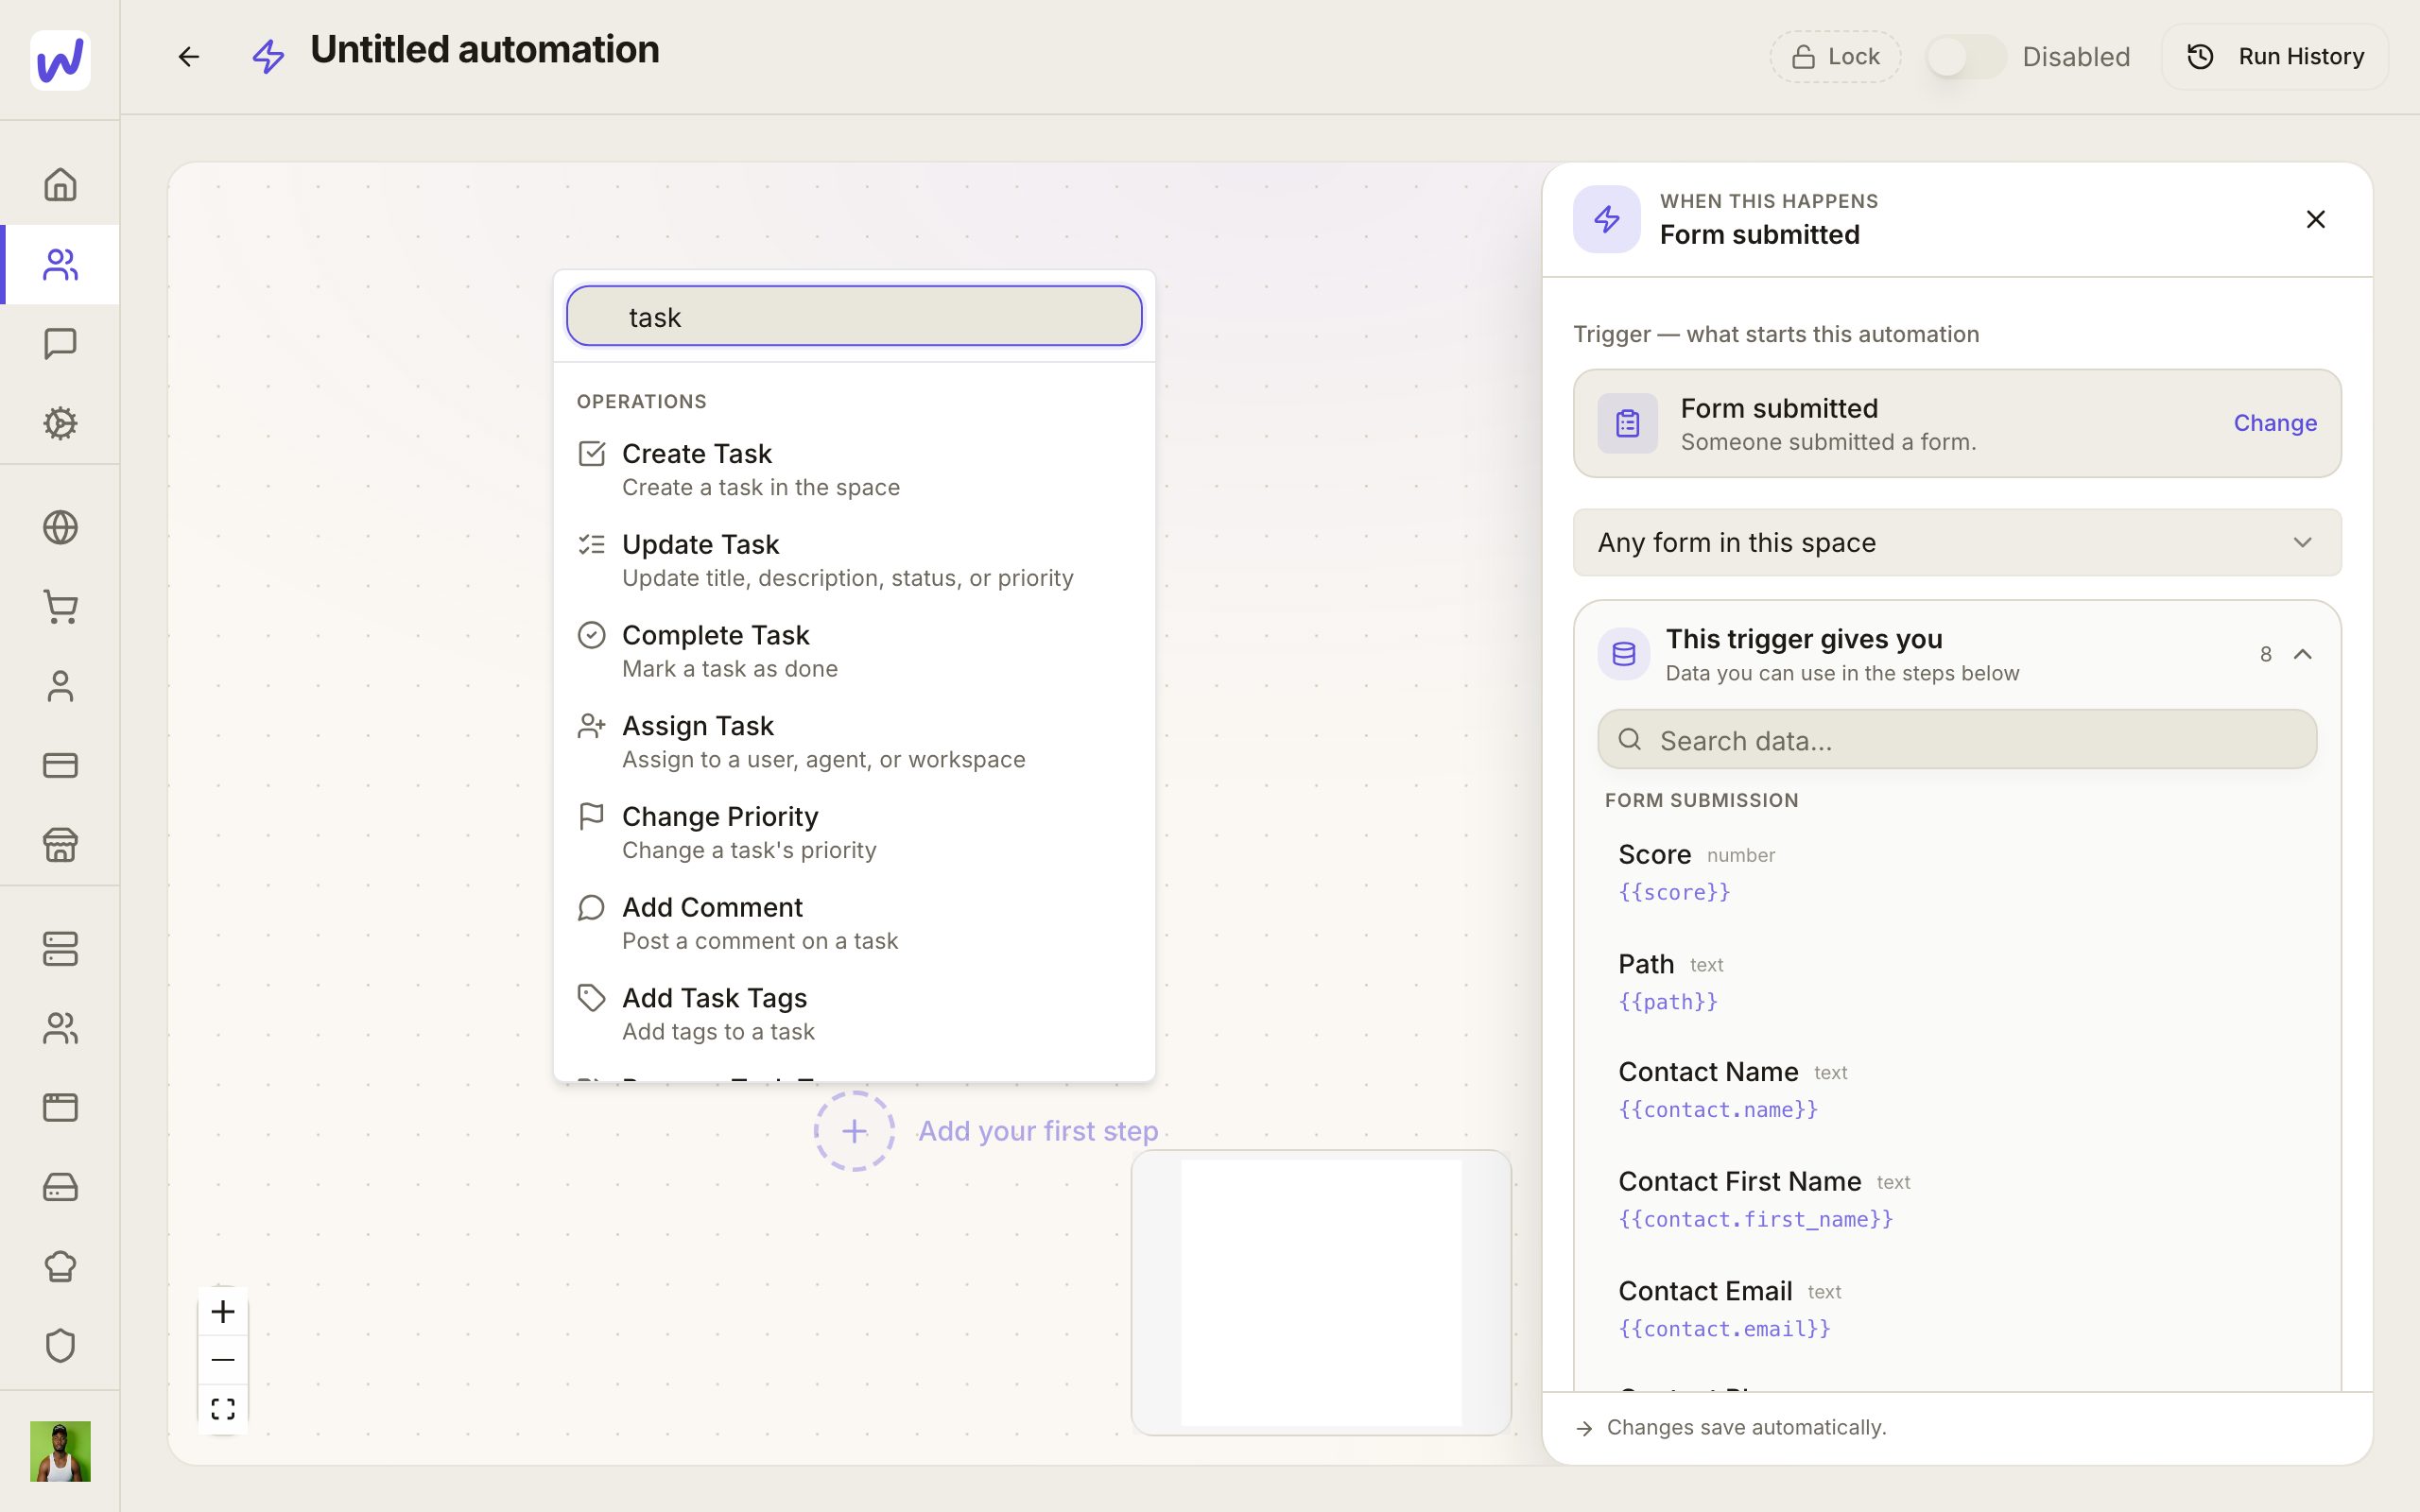Choose the Change Priority operation
The height and width of the screenshot is (1512, 2420).
(x=854, y=833)
